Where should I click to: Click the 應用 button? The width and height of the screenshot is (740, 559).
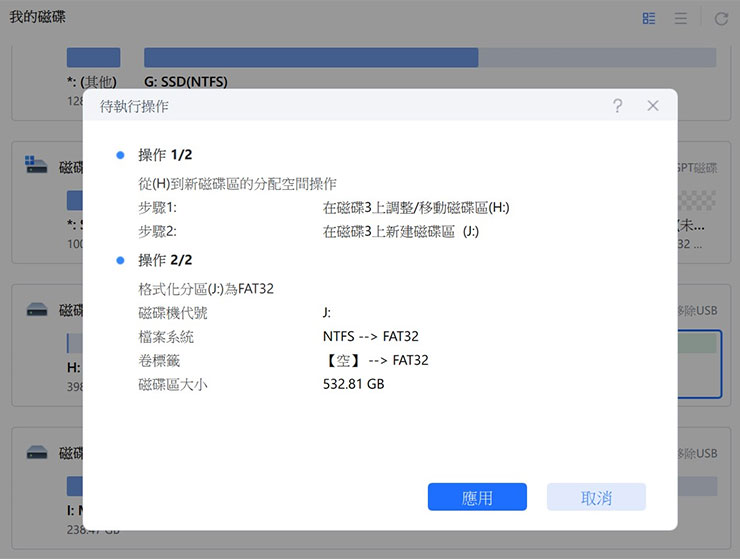click(x=477, y=497)
